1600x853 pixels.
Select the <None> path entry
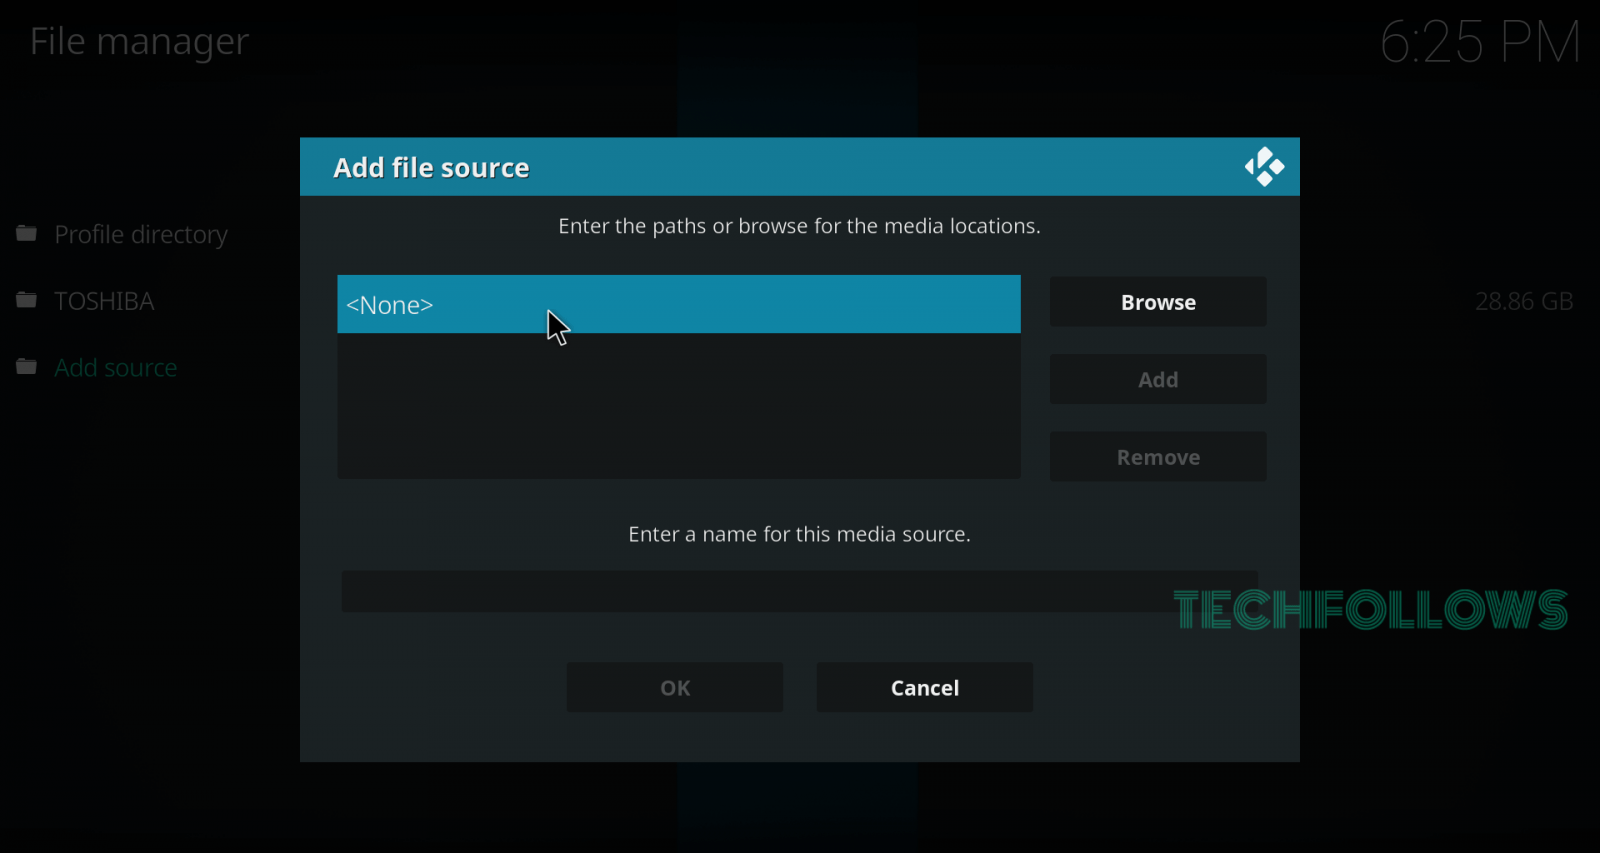point(679,304)
